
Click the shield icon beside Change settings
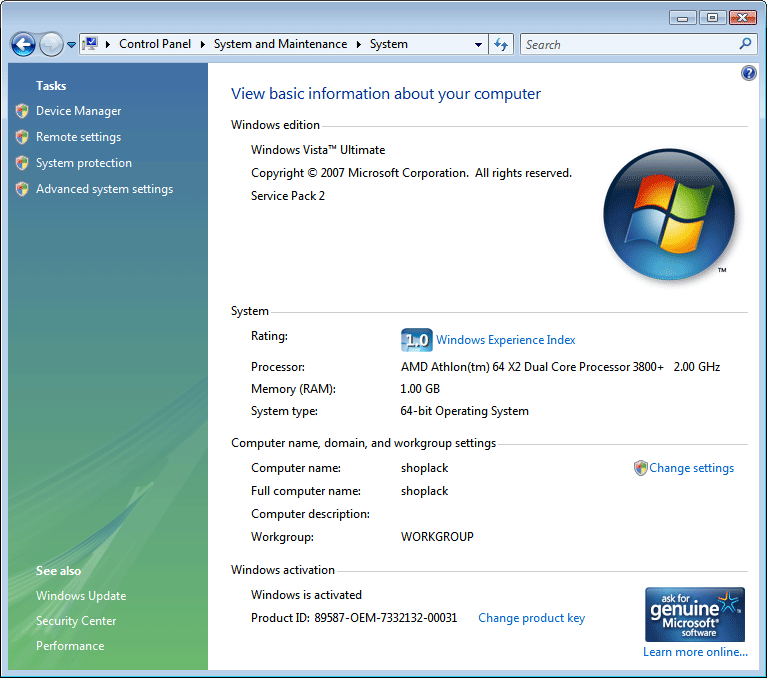640,468
